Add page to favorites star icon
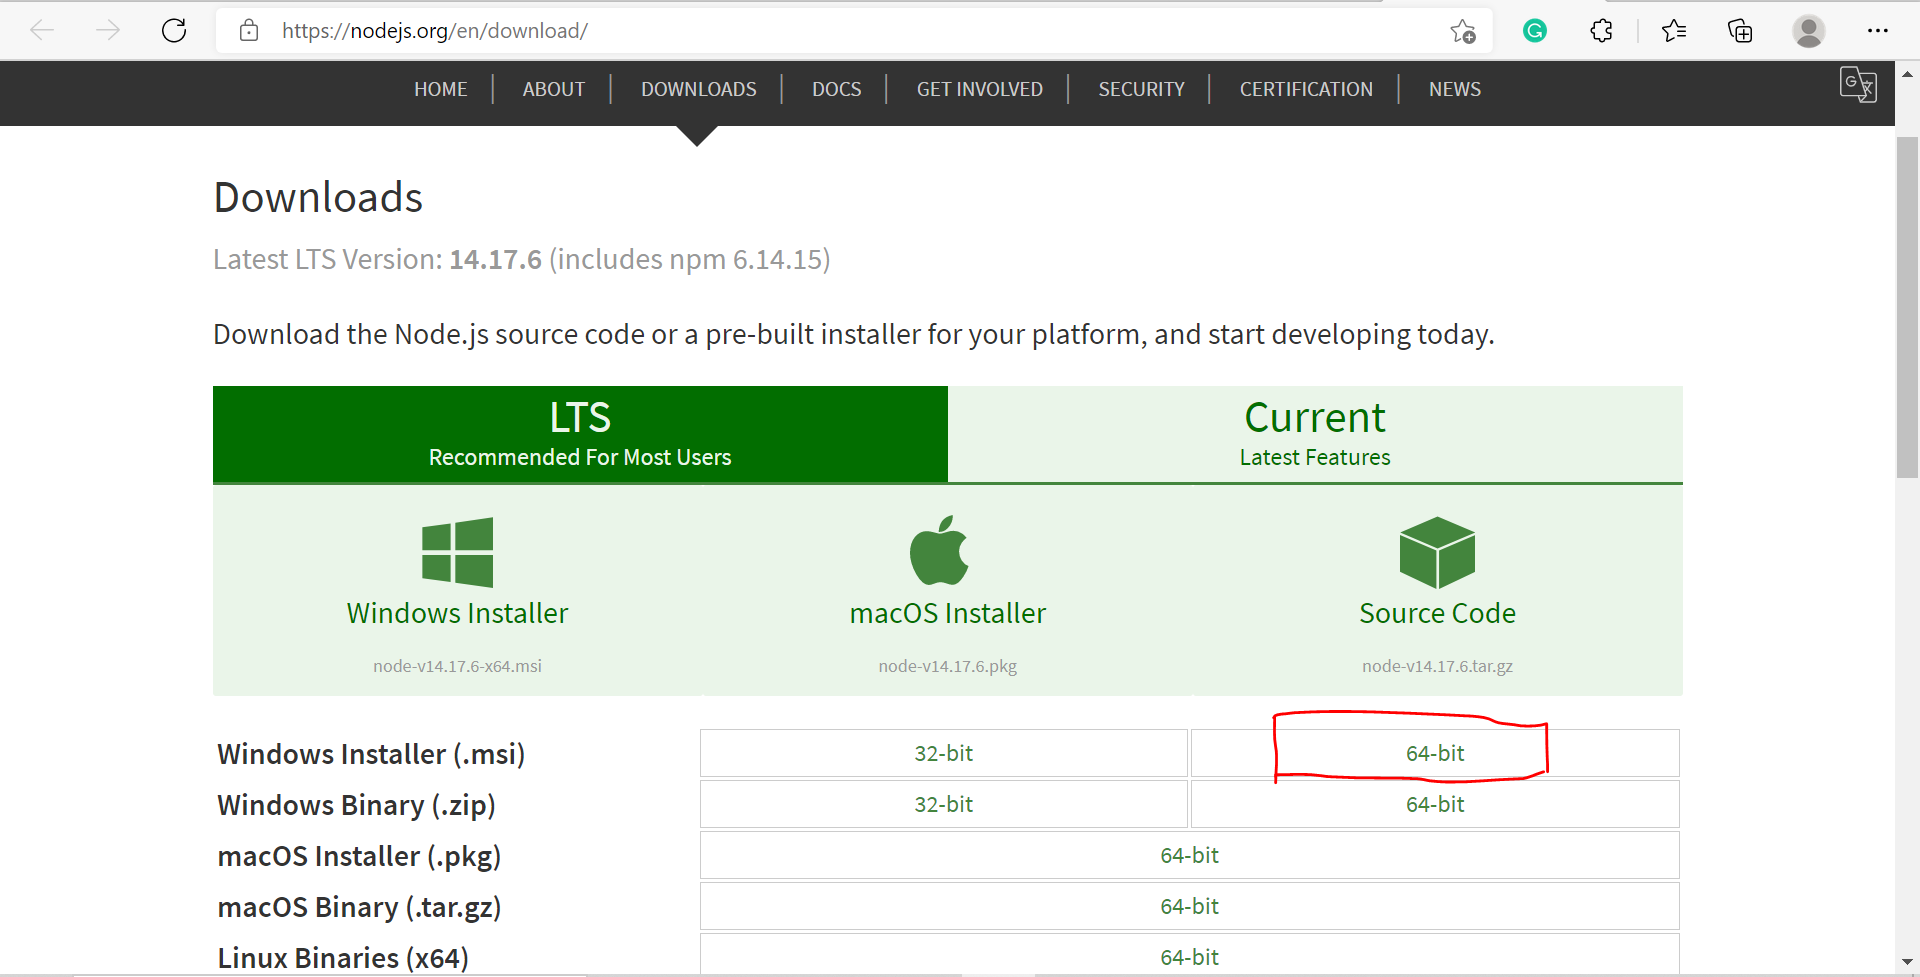Viewport: 1920px width, 977px height. pos(1463,31)
